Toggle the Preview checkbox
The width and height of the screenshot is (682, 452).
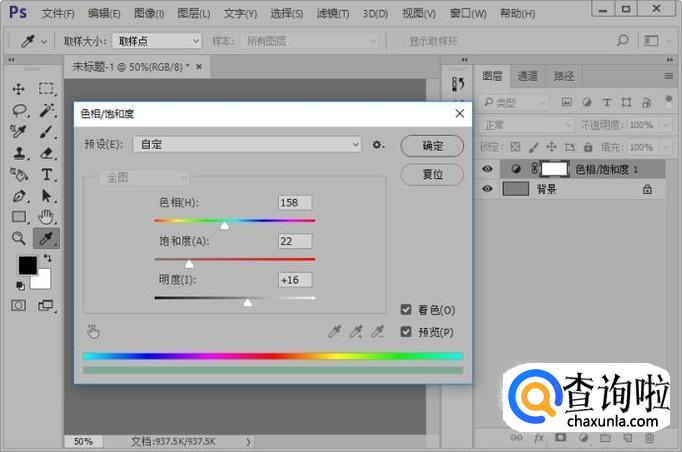pos(406,332)
